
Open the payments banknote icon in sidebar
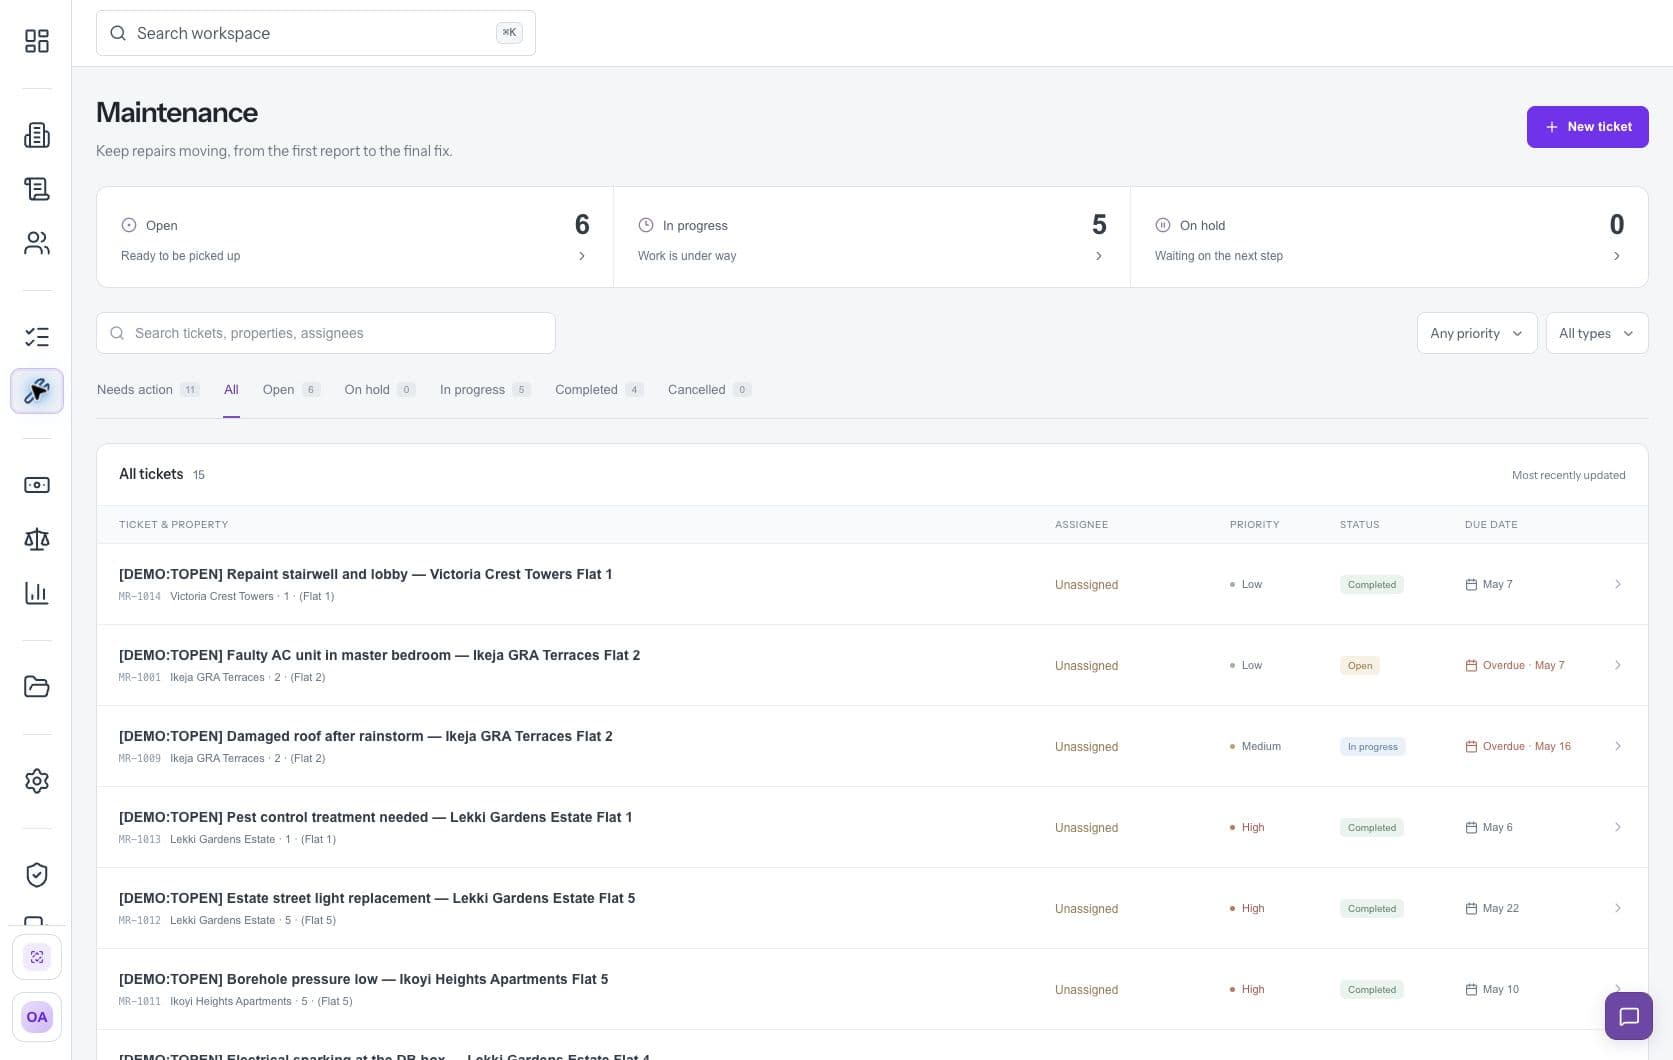(x=37, y=485)
